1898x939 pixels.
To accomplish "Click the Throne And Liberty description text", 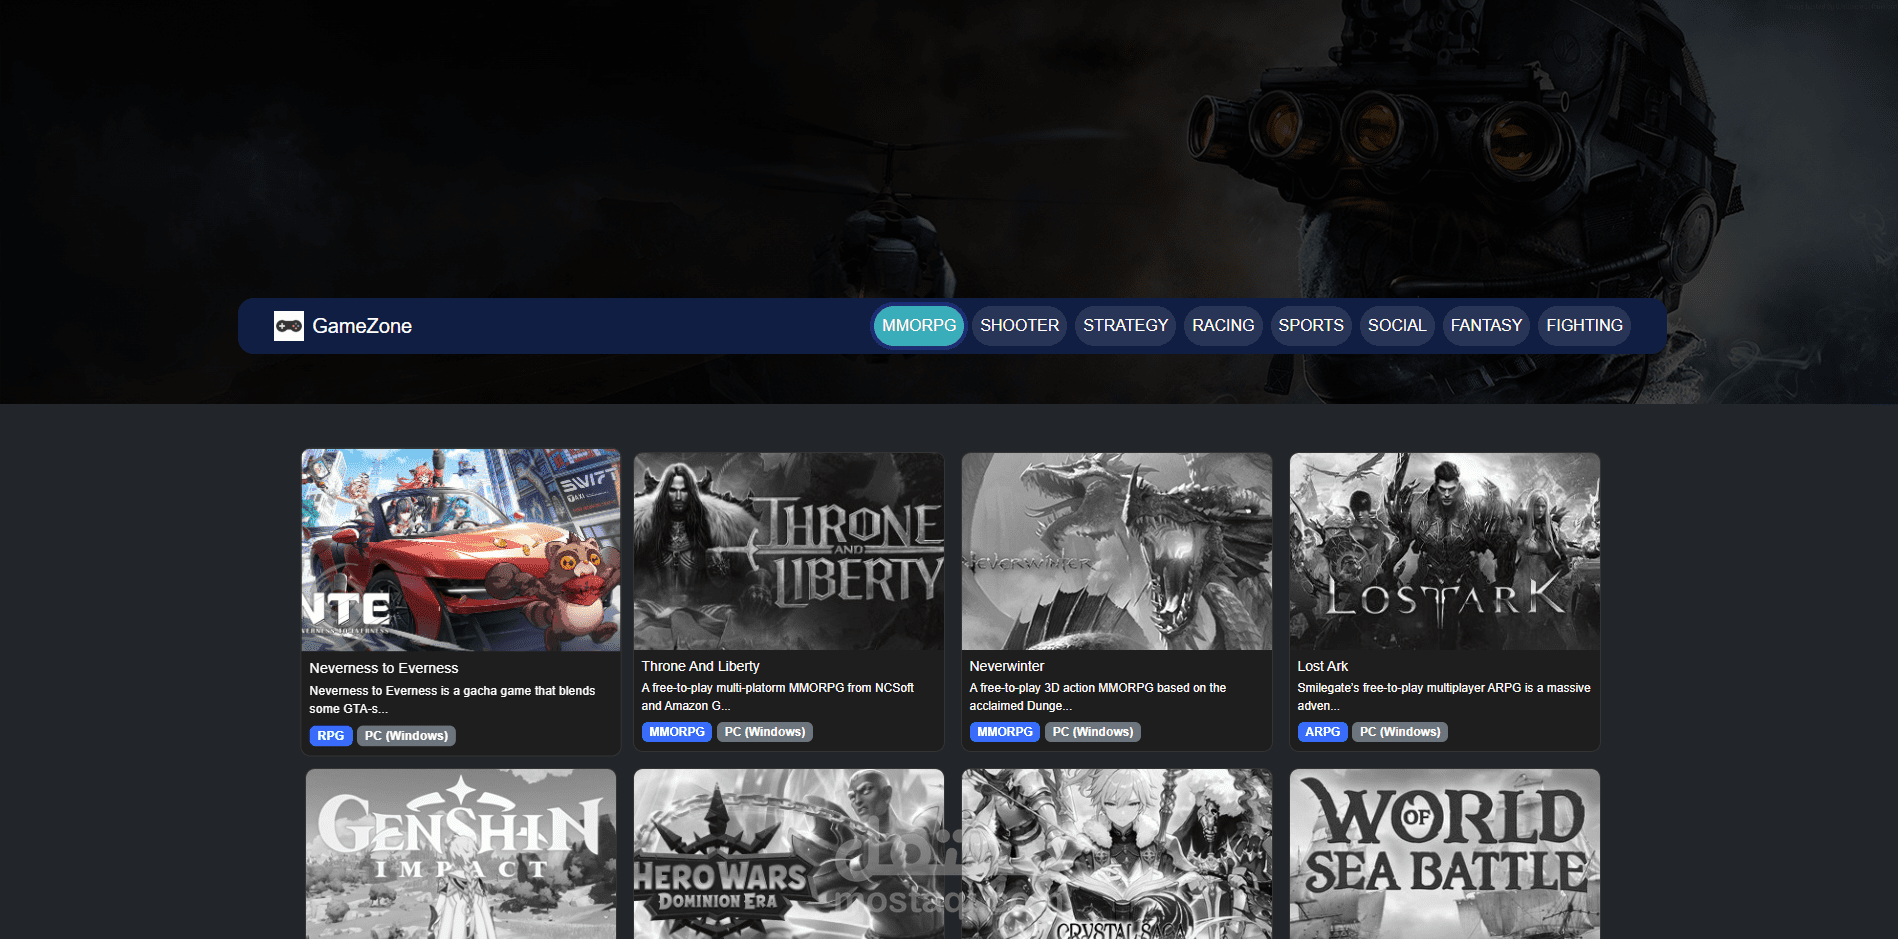I will (x=777, y=697).
